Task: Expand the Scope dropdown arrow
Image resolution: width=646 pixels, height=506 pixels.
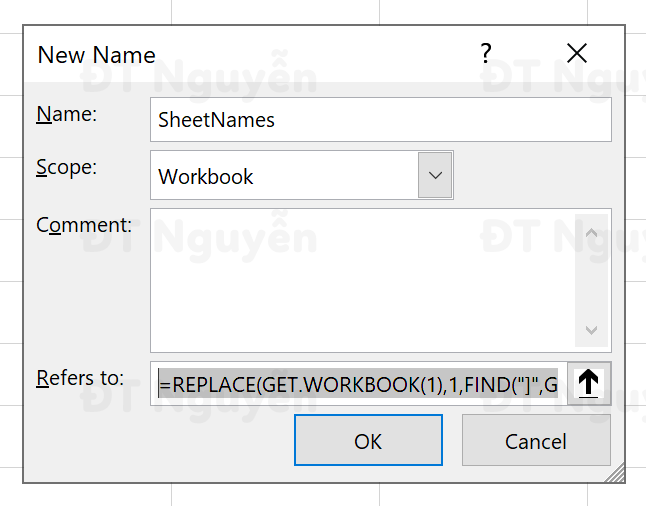Action: 435,176
